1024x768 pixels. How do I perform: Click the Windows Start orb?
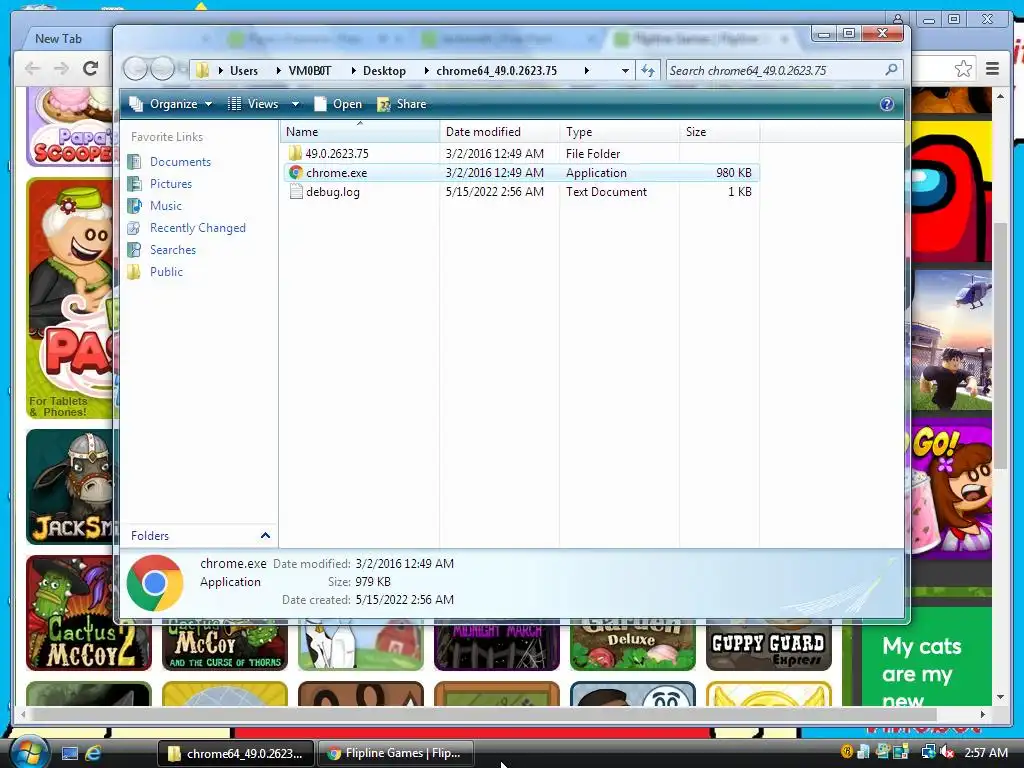(29, 752)
